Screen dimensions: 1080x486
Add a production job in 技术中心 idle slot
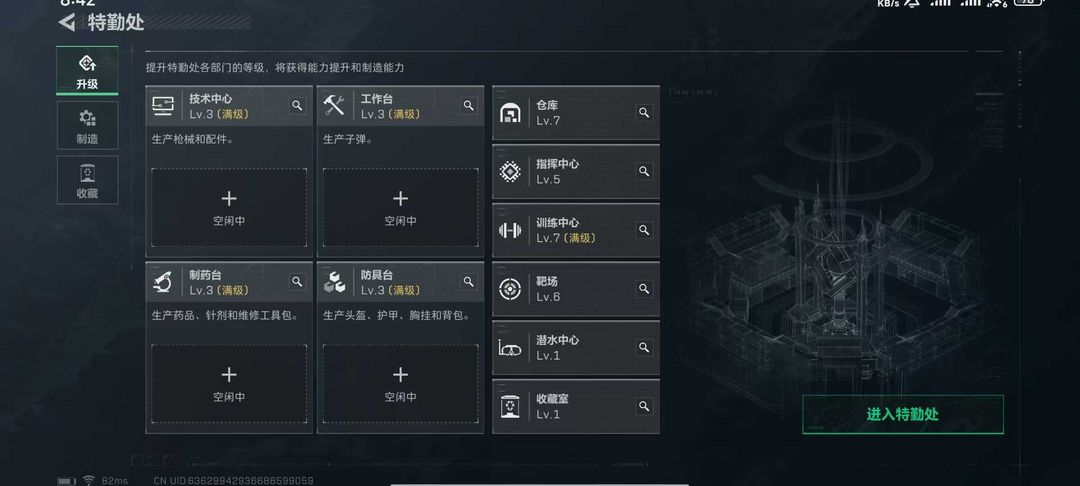tap(229, 208)
